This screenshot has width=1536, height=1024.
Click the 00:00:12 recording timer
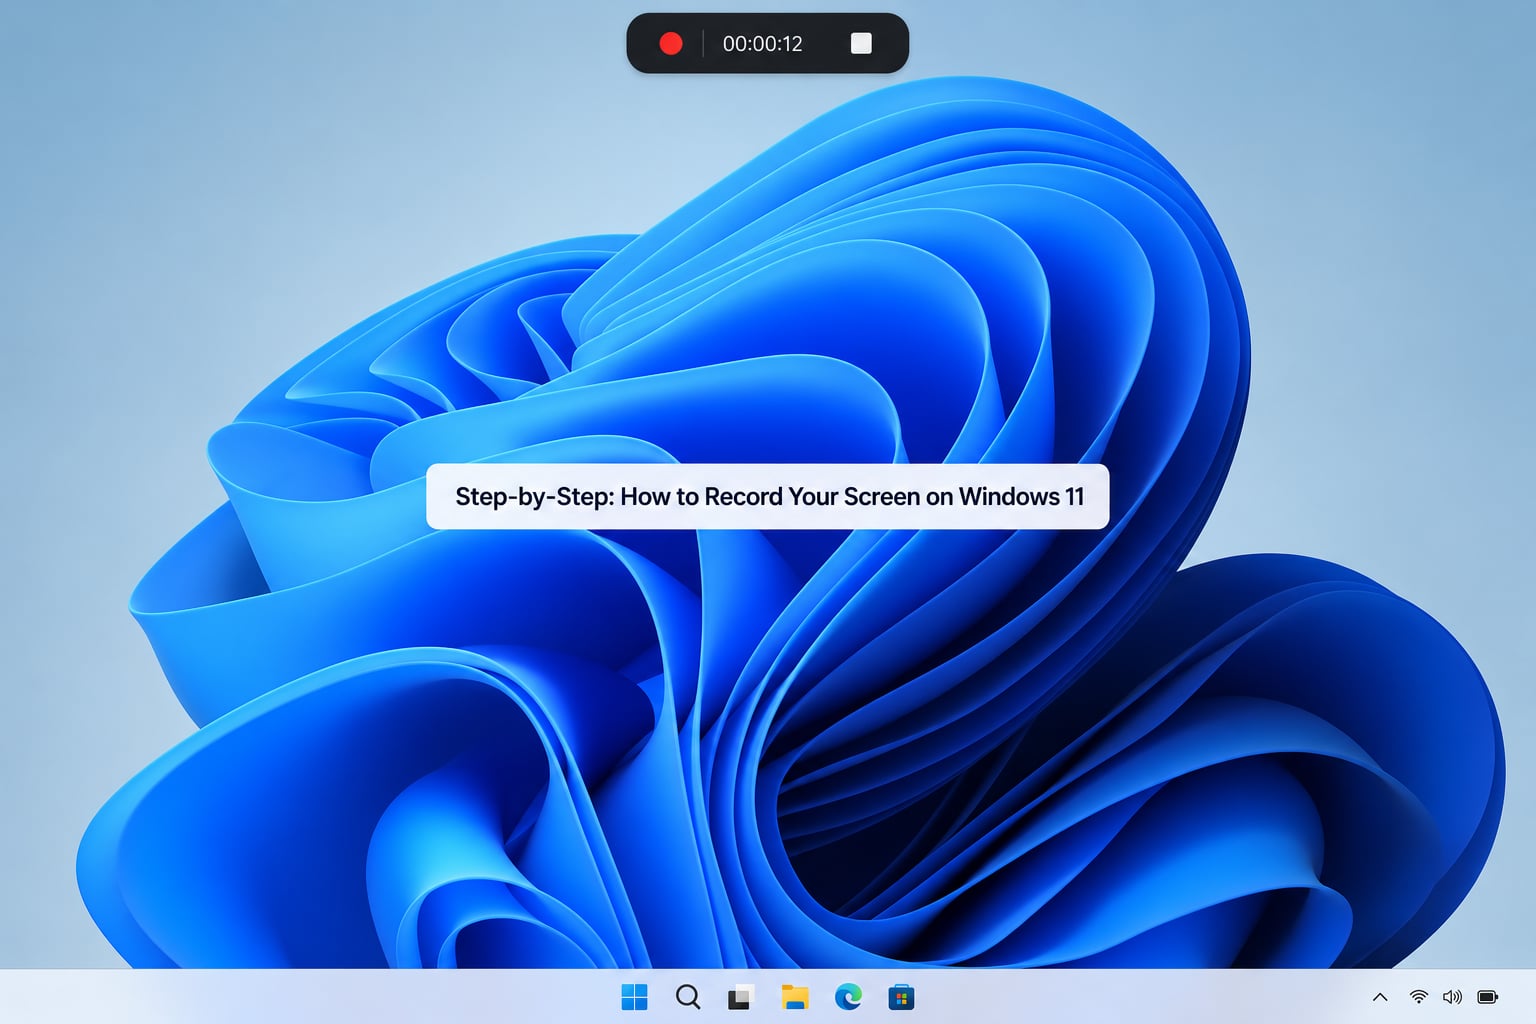click(x=762, y=44)
